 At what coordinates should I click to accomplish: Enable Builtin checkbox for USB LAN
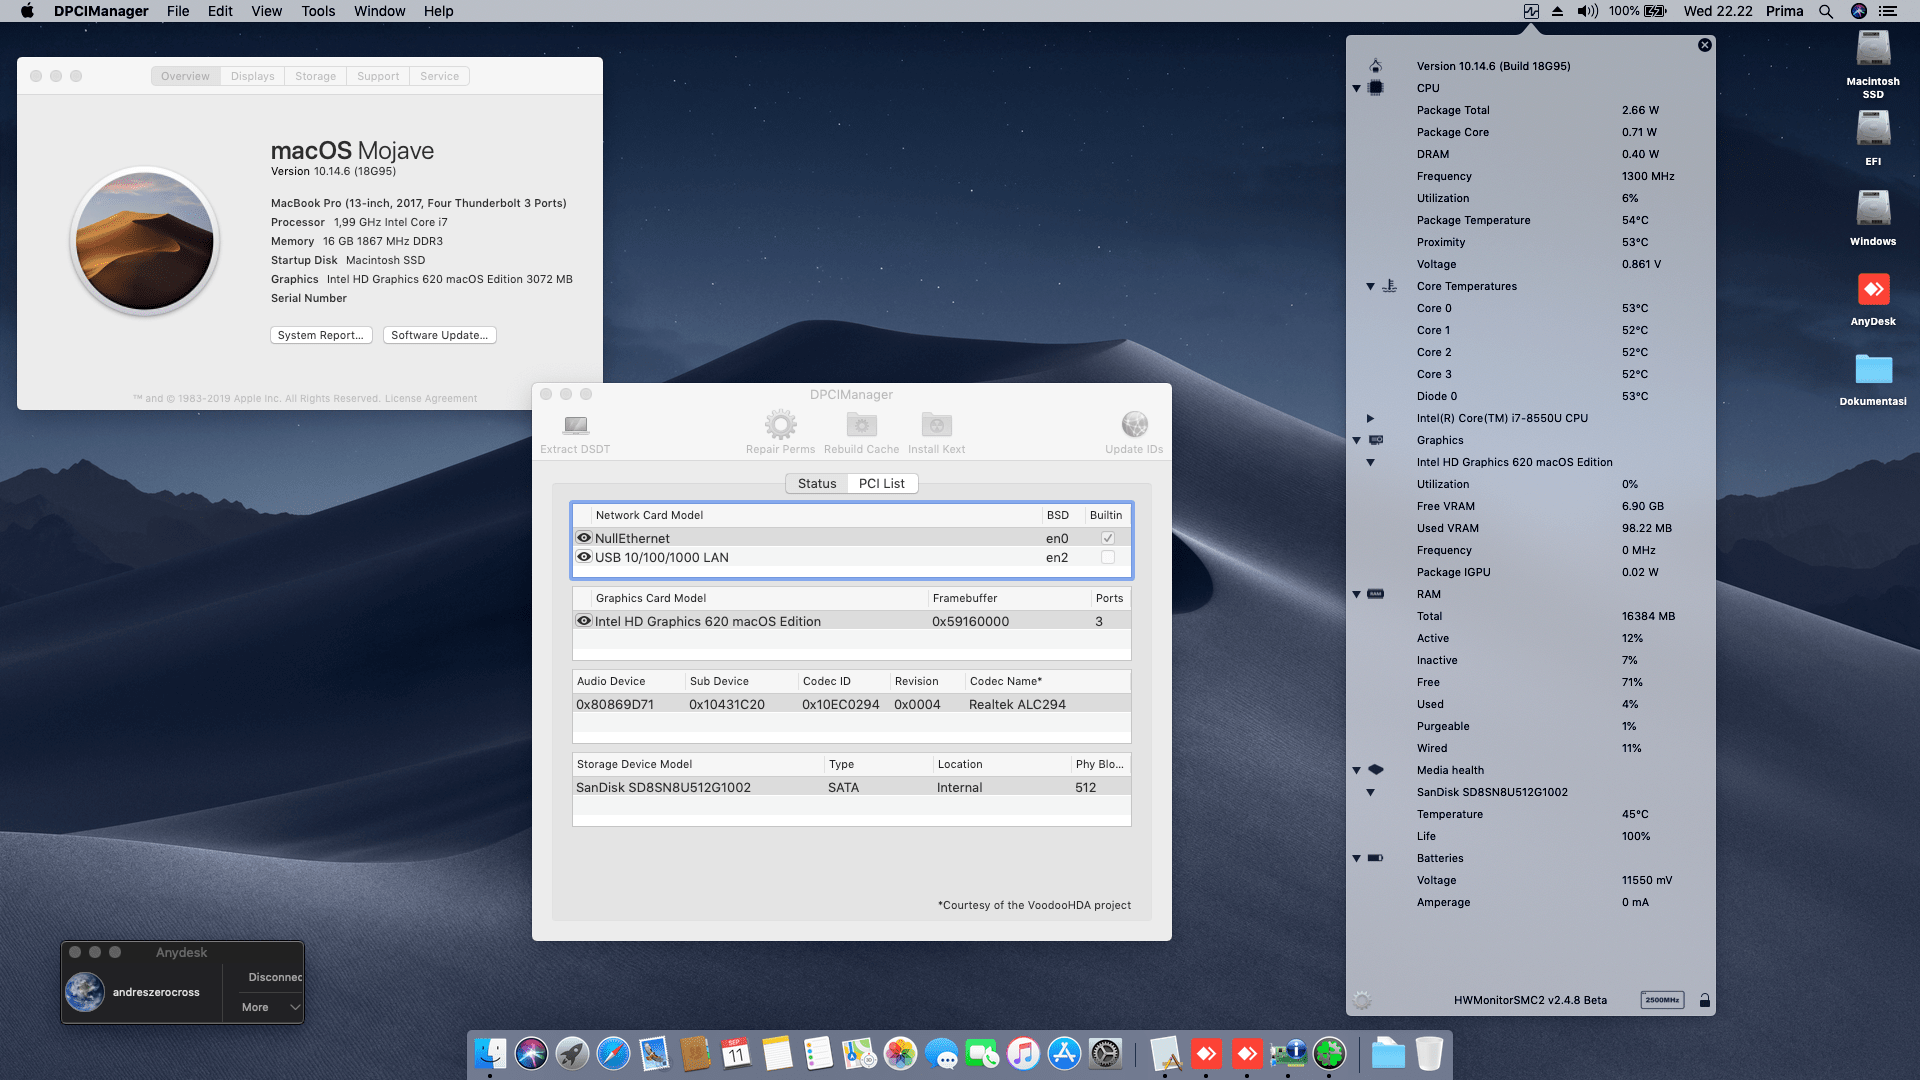point(1107,557)
